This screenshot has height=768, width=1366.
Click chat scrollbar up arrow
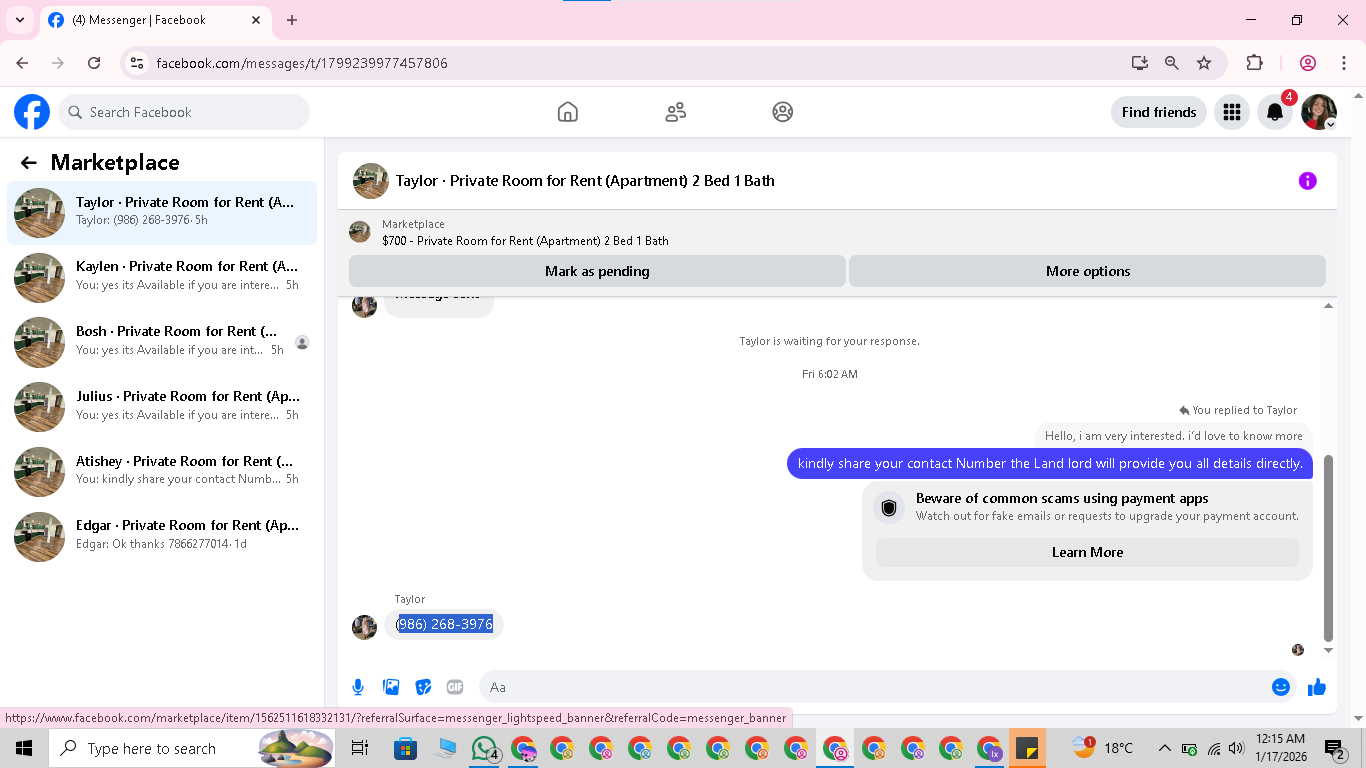pos(1328,305)
